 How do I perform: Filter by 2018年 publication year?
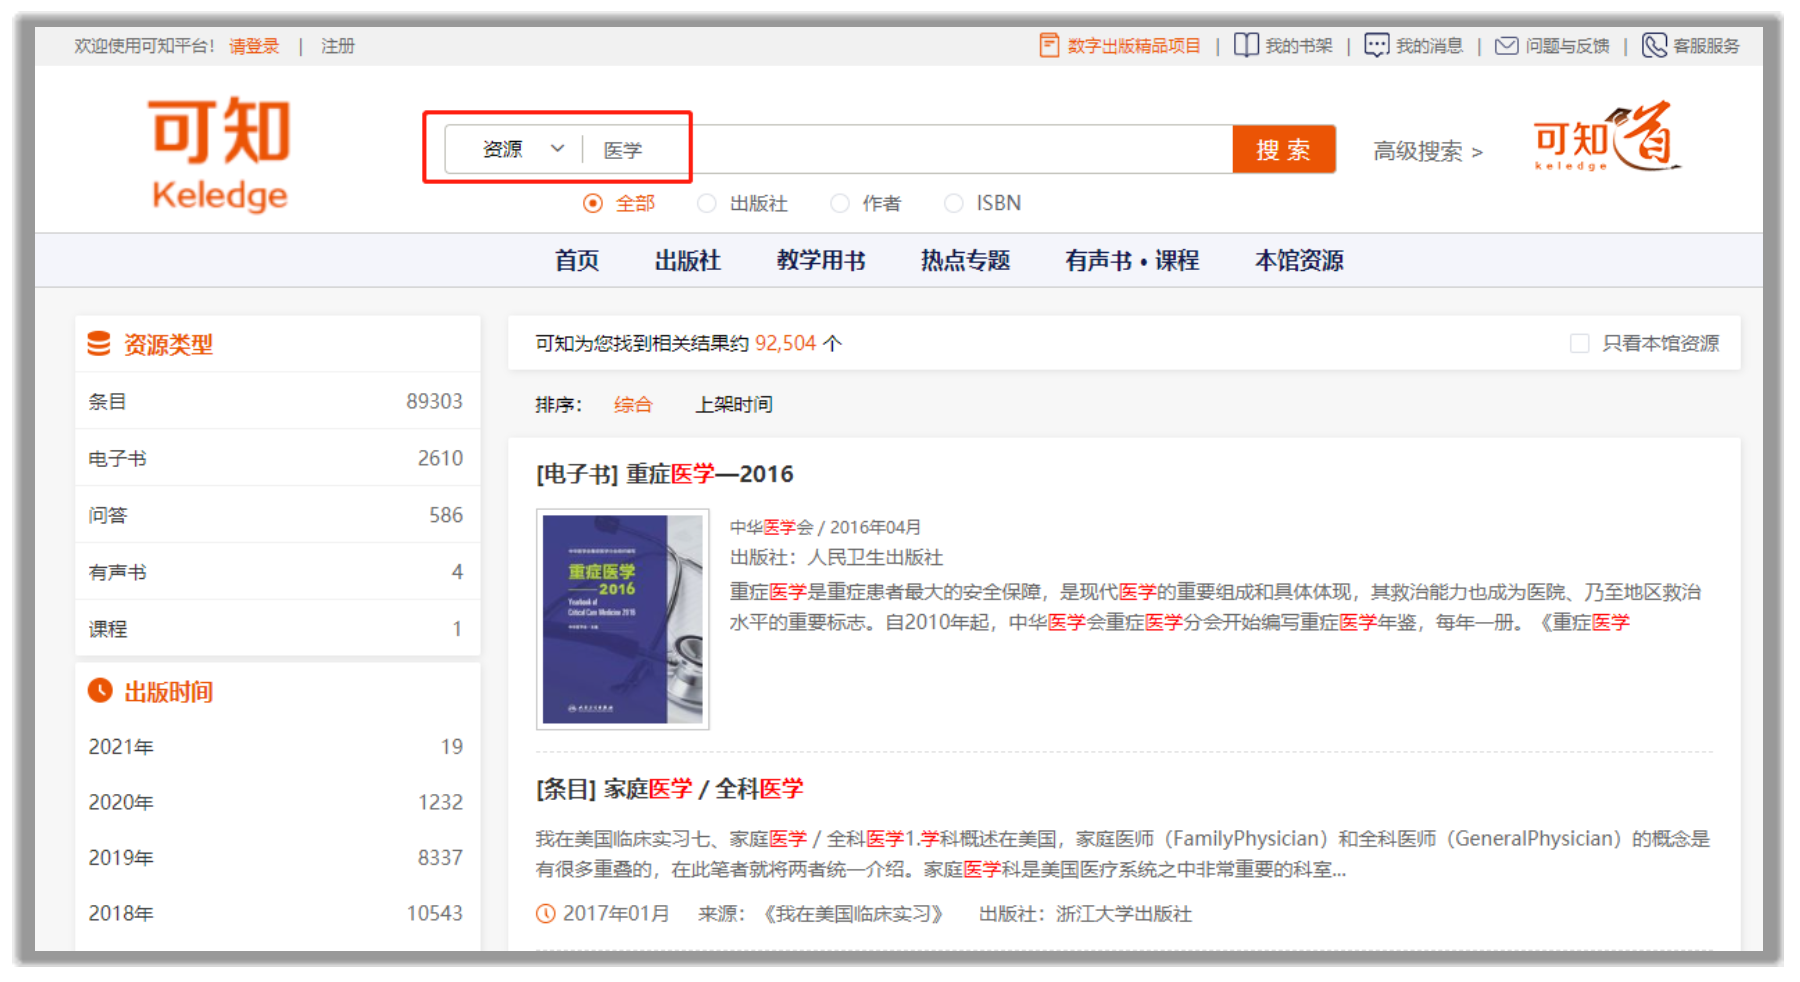pos(276,913)
